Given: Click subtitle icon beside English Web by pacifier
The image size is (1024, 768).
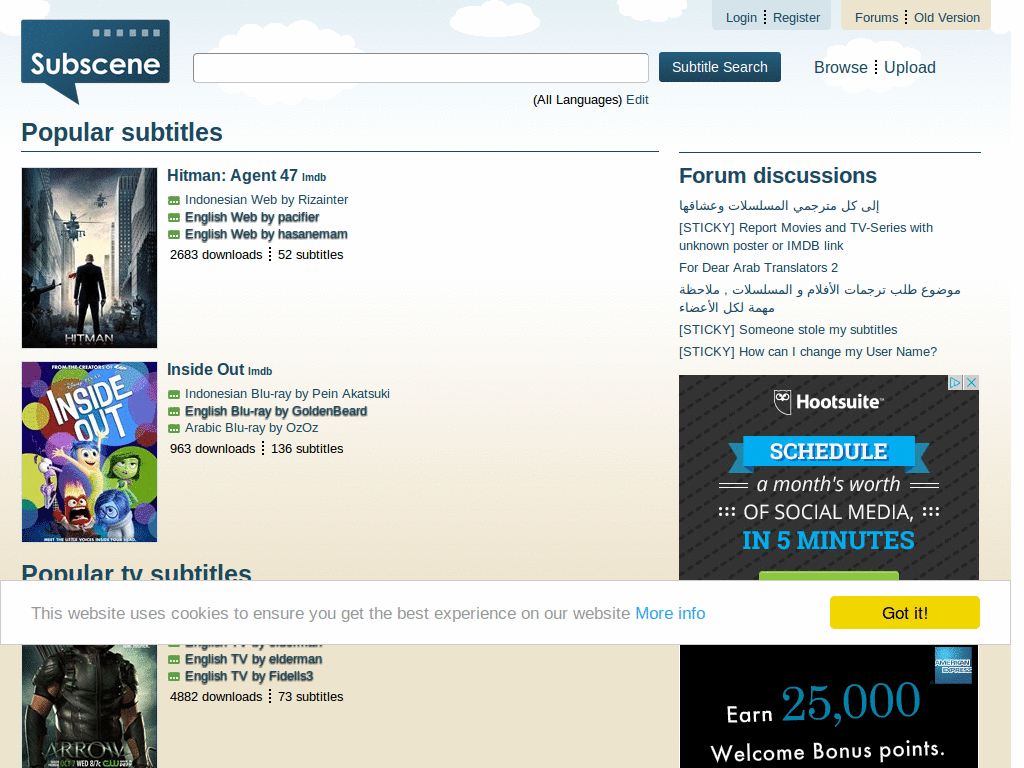Looking at the screenshot, I should [174, 217].
